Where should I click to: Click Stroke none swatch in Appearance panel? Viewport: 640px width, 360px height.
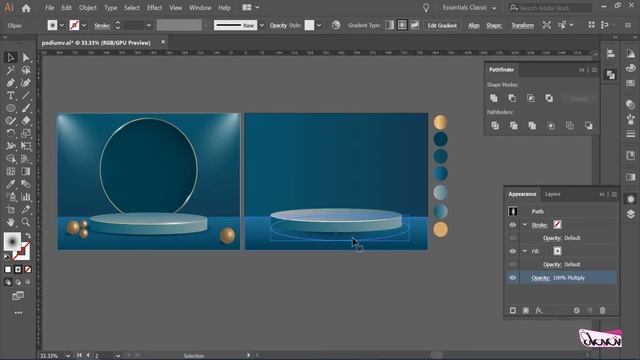point(557,224)
